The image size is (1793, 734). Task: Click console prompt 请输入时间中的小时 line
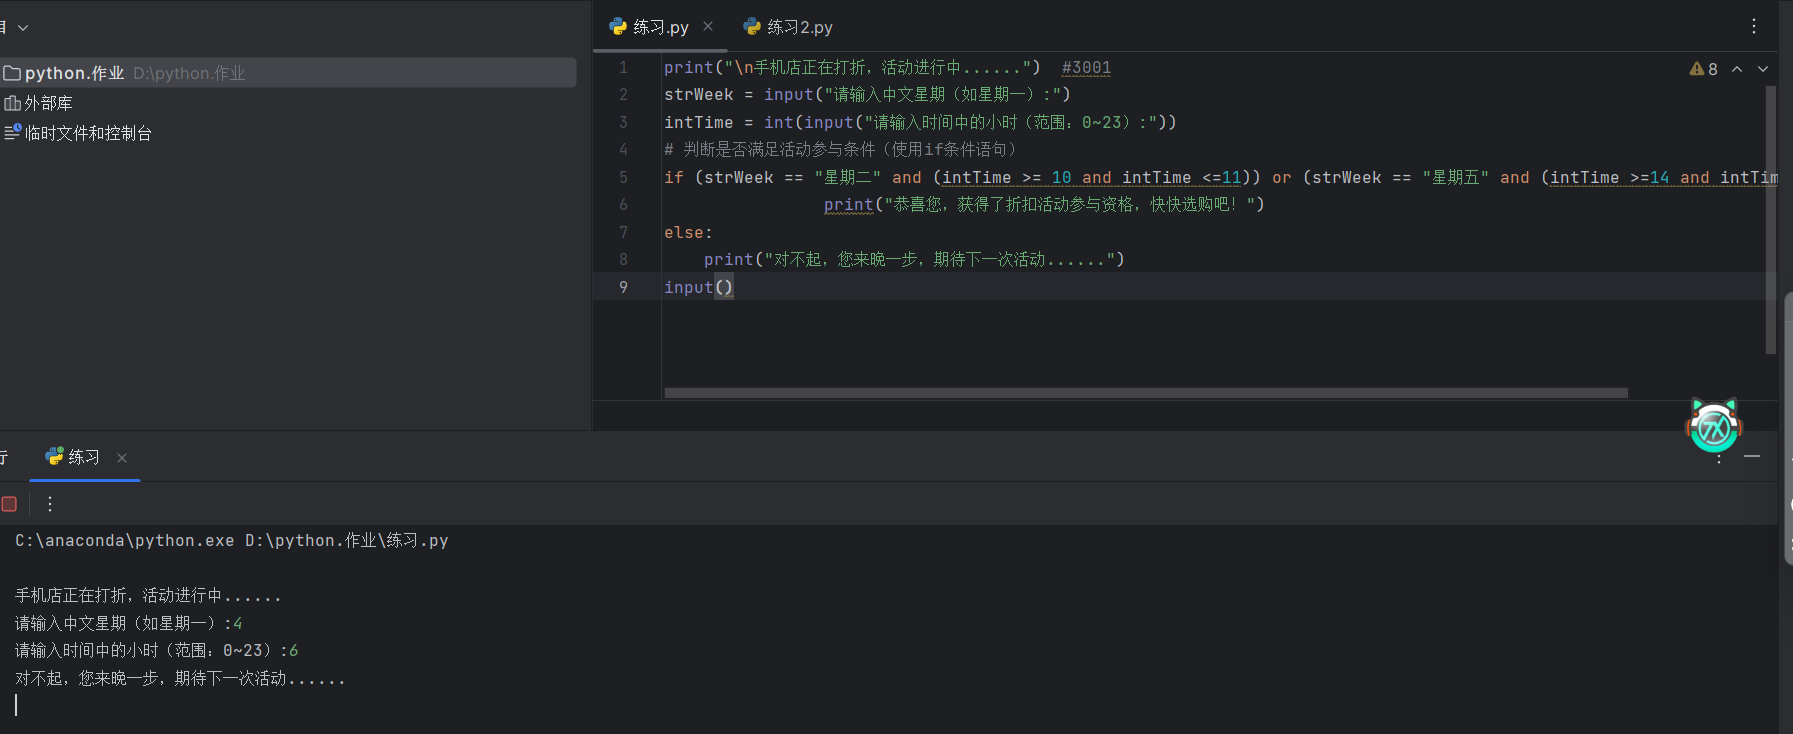pyautogui.click(x=156, y=651)
